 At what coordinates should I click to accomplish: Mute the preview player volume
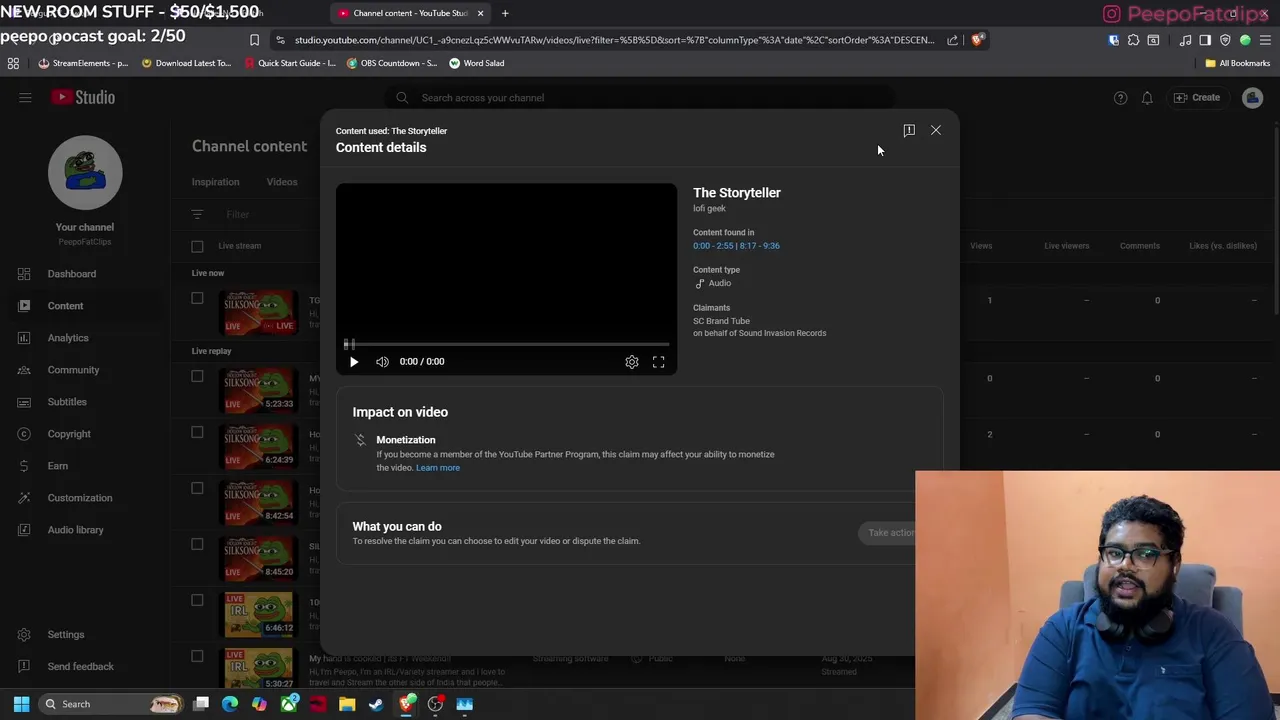382,362
